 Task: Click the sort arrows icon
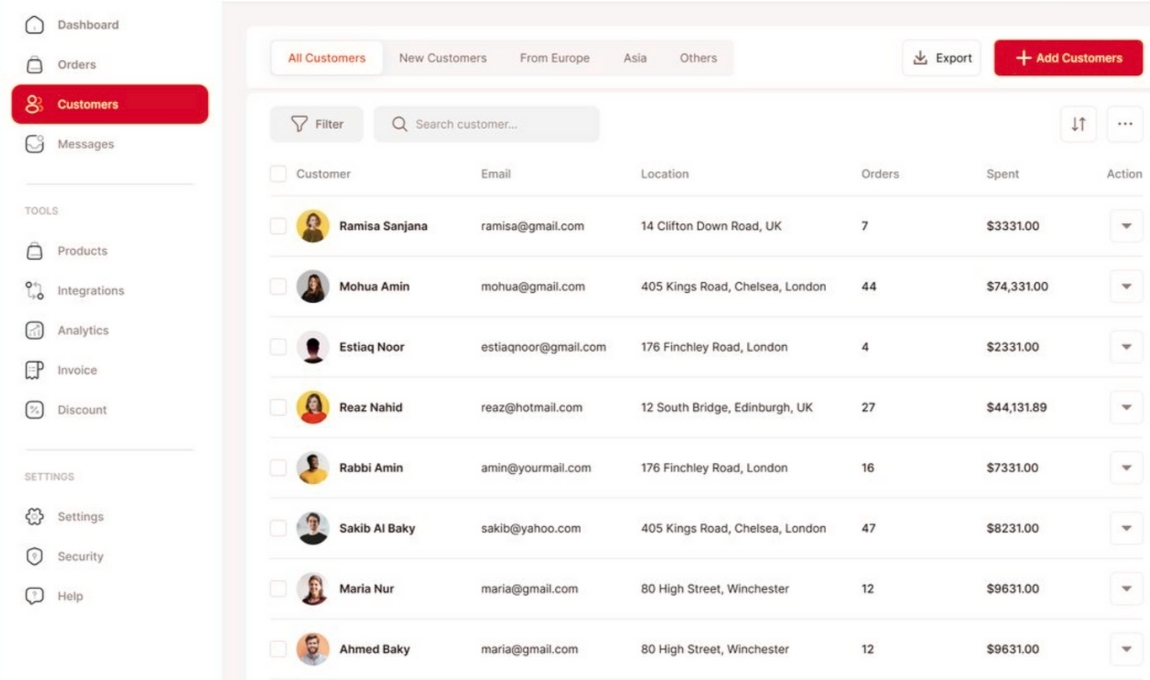coord(1078,124)
